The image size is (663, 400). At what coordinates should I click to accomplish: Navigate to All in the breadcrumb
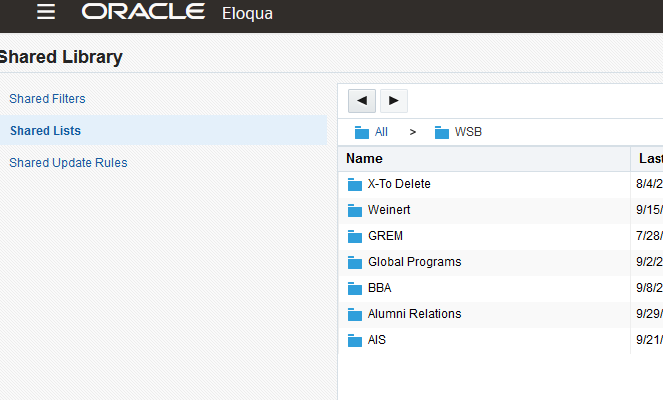(381, 132)
